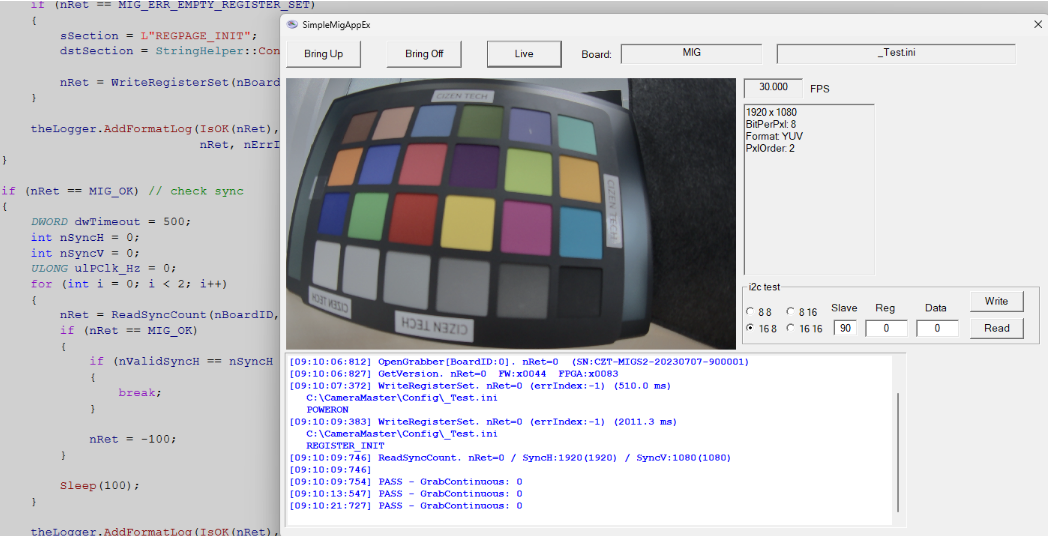Screen dimensions: 1048x536
Task: Click the i2c Write button
Action: [x=996, y=301]
